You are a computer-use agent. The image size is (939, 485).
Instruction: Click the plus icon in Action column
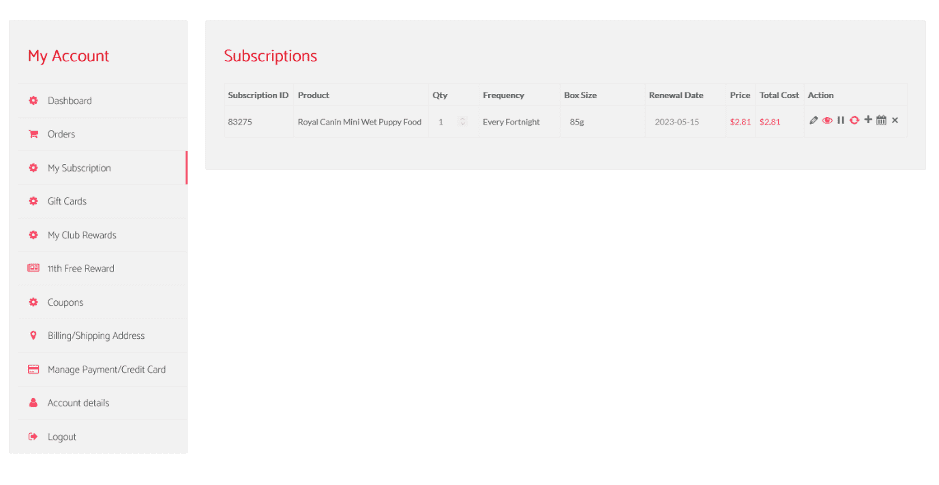click(868, 120)
